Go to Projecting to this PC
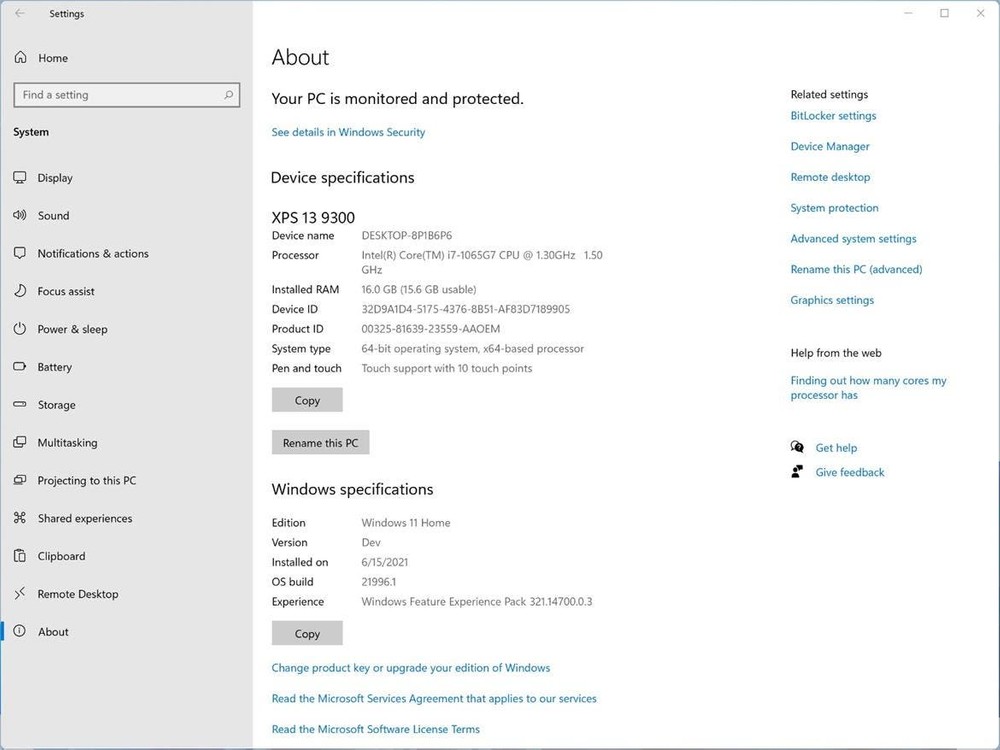Viewport: 1000px width, 750px height. click(x=86, y=481)
